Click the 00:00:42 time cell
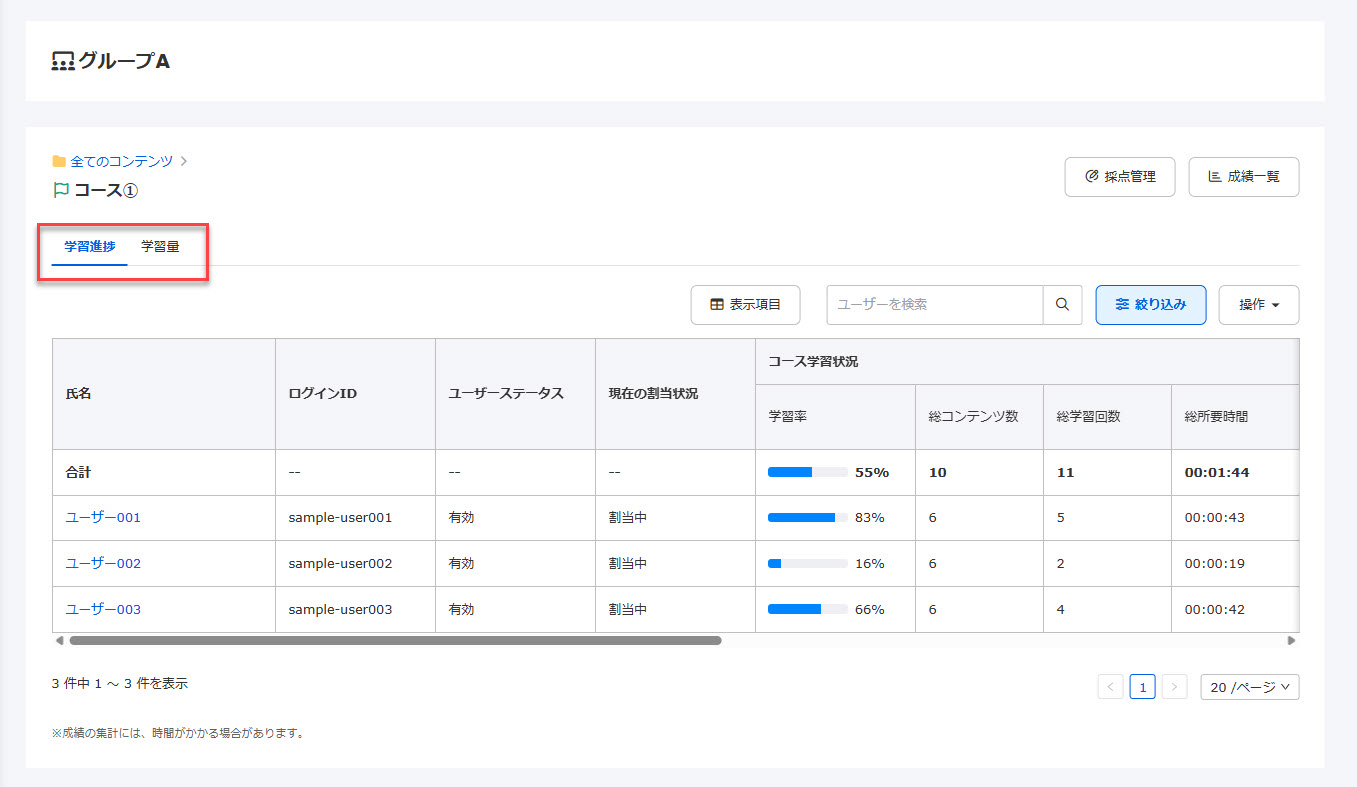Viewport: 1357px width, 787px height. click(1235, 610)
